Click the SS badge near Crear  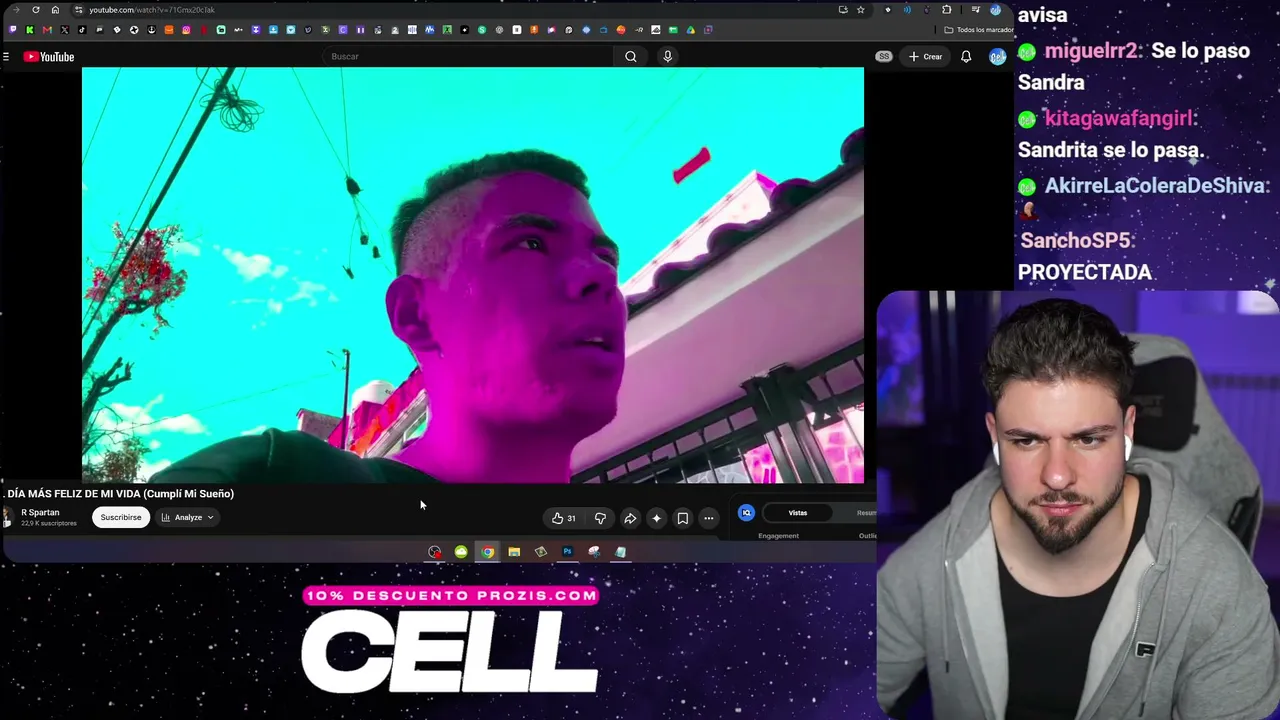[x=884, y=57]
